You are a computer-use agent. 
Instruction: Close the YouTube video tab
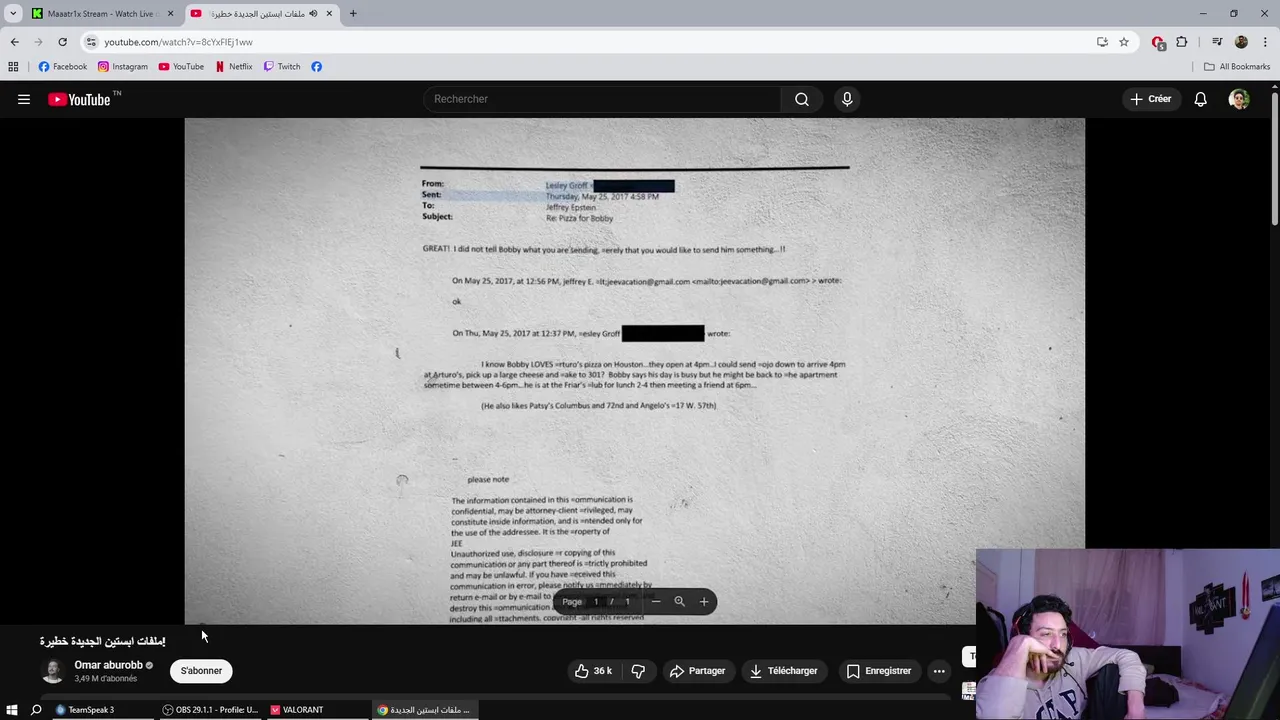[329, 14]
